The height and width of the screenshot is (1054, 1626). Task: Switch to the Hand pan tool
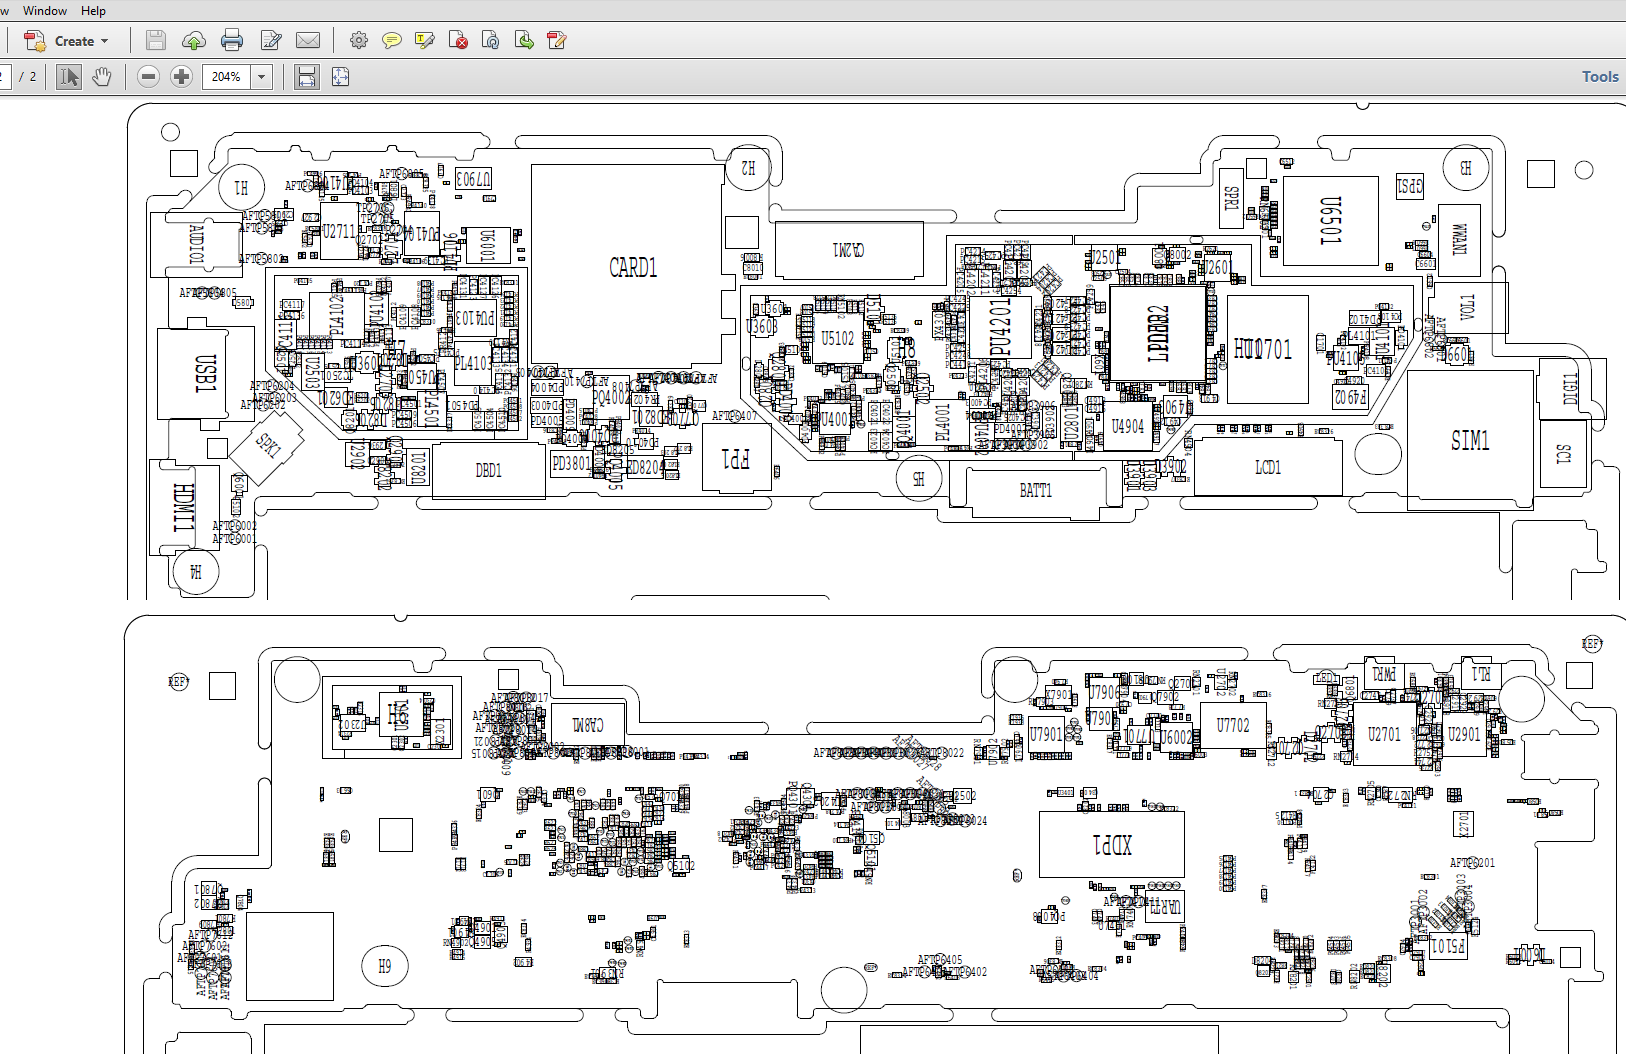click(101, 77)
